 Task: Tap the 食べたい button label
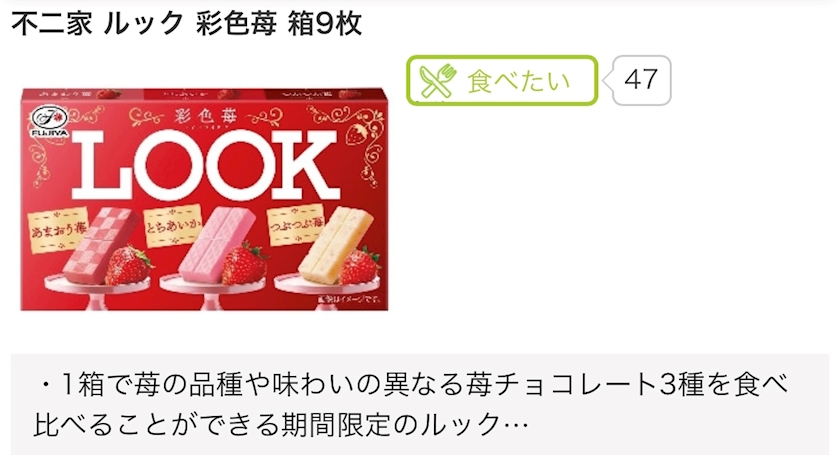[x=518, y=81]
